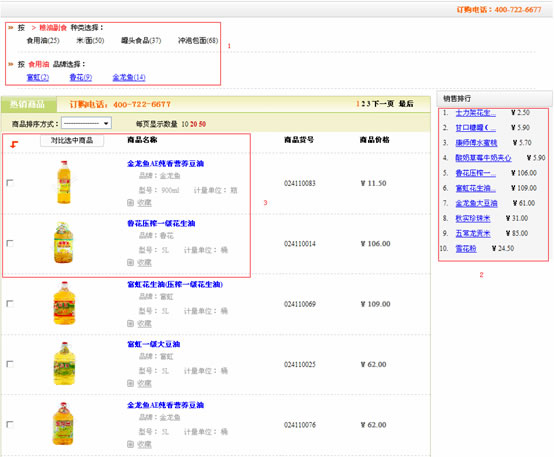Viewport: 554px width, 457px height.
Task: Filter by brand 鲁花(9)
Action: point(81,77)
